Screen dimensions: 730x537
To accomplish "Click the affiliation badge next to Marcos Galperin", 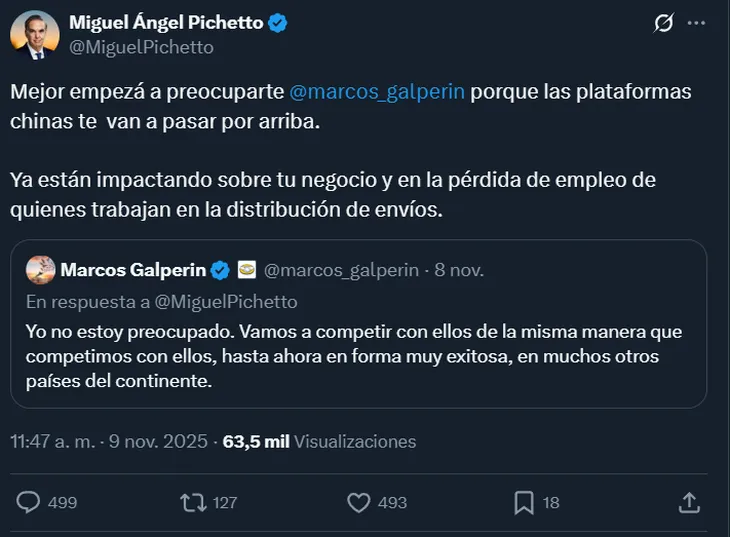I will point(246,270).
